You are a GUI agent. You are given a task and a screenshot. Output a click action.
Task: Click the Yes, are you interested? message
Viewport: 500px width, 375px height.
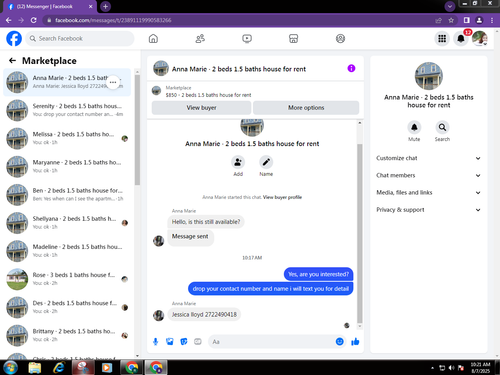(x=318, y=274)
